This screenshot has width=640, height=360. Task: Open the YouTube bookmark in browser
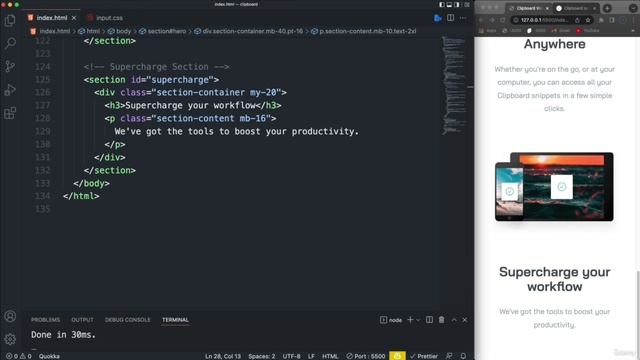587,31
